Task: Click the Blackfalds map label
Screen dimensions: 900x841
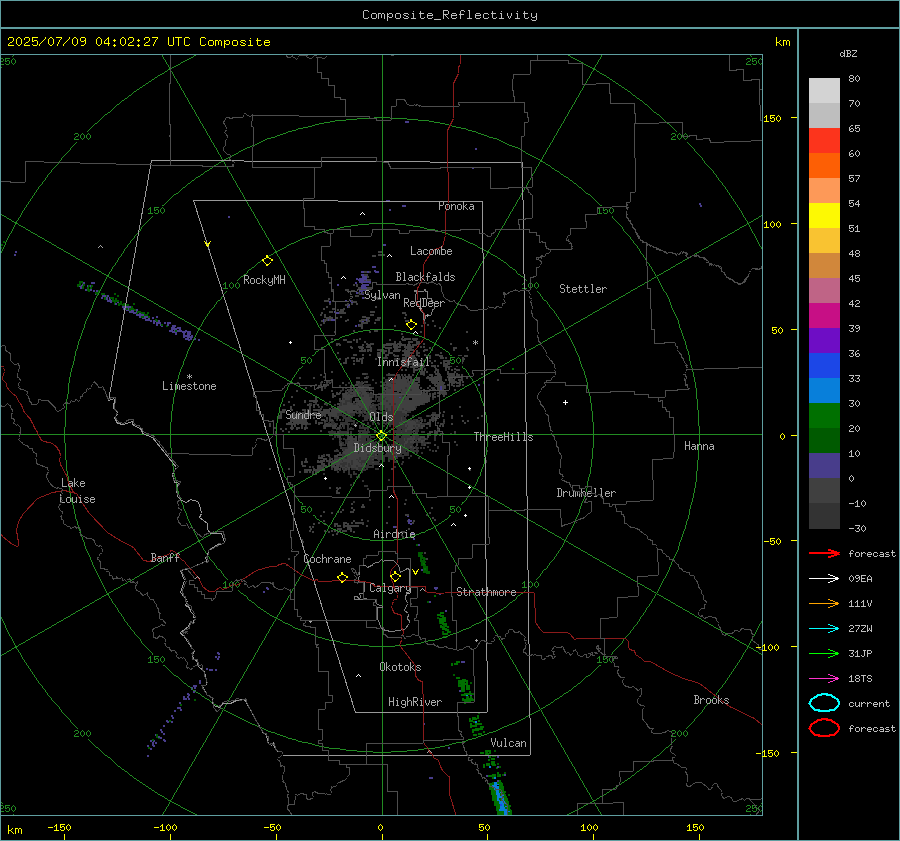Action: (425, 277)
